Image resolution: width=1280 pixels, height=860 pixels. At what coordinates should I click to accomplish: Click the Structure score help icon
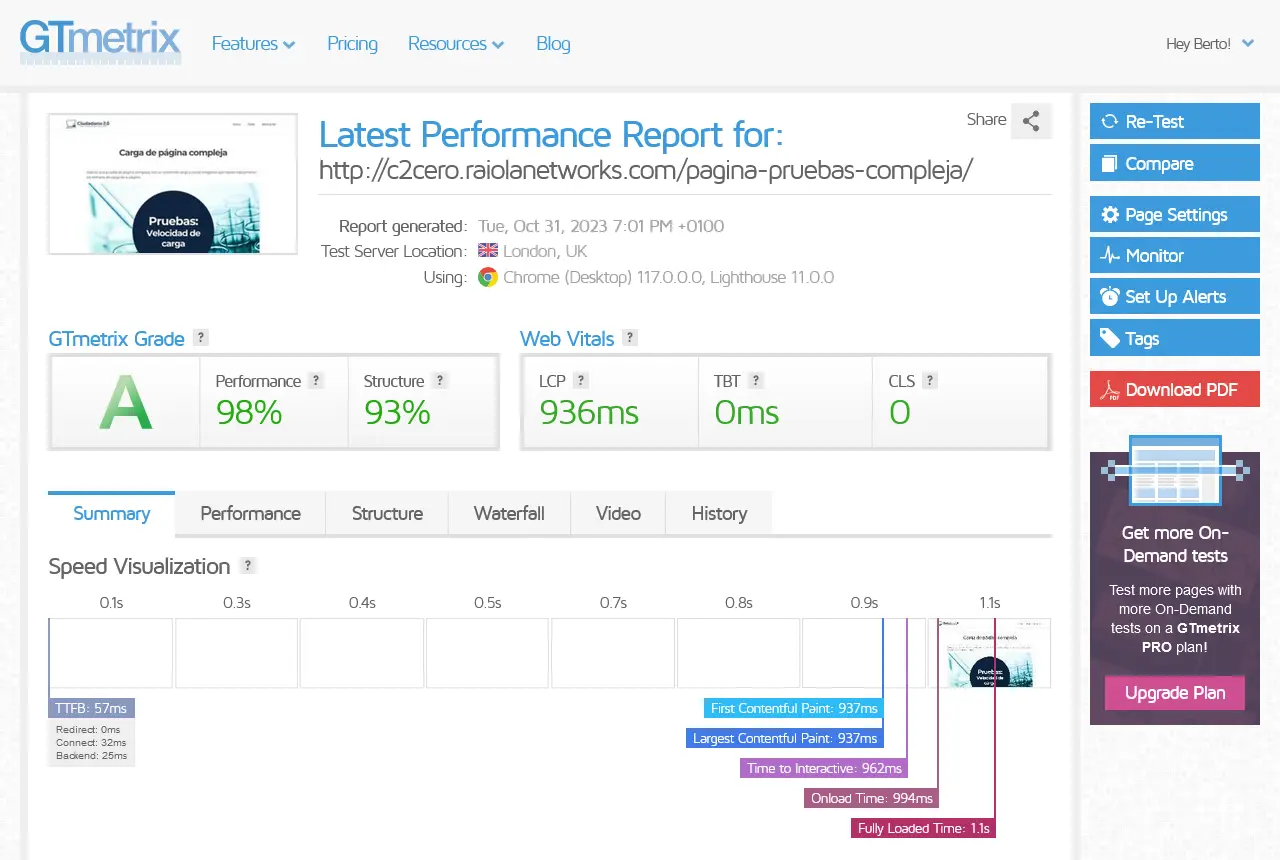click(440, 381)
